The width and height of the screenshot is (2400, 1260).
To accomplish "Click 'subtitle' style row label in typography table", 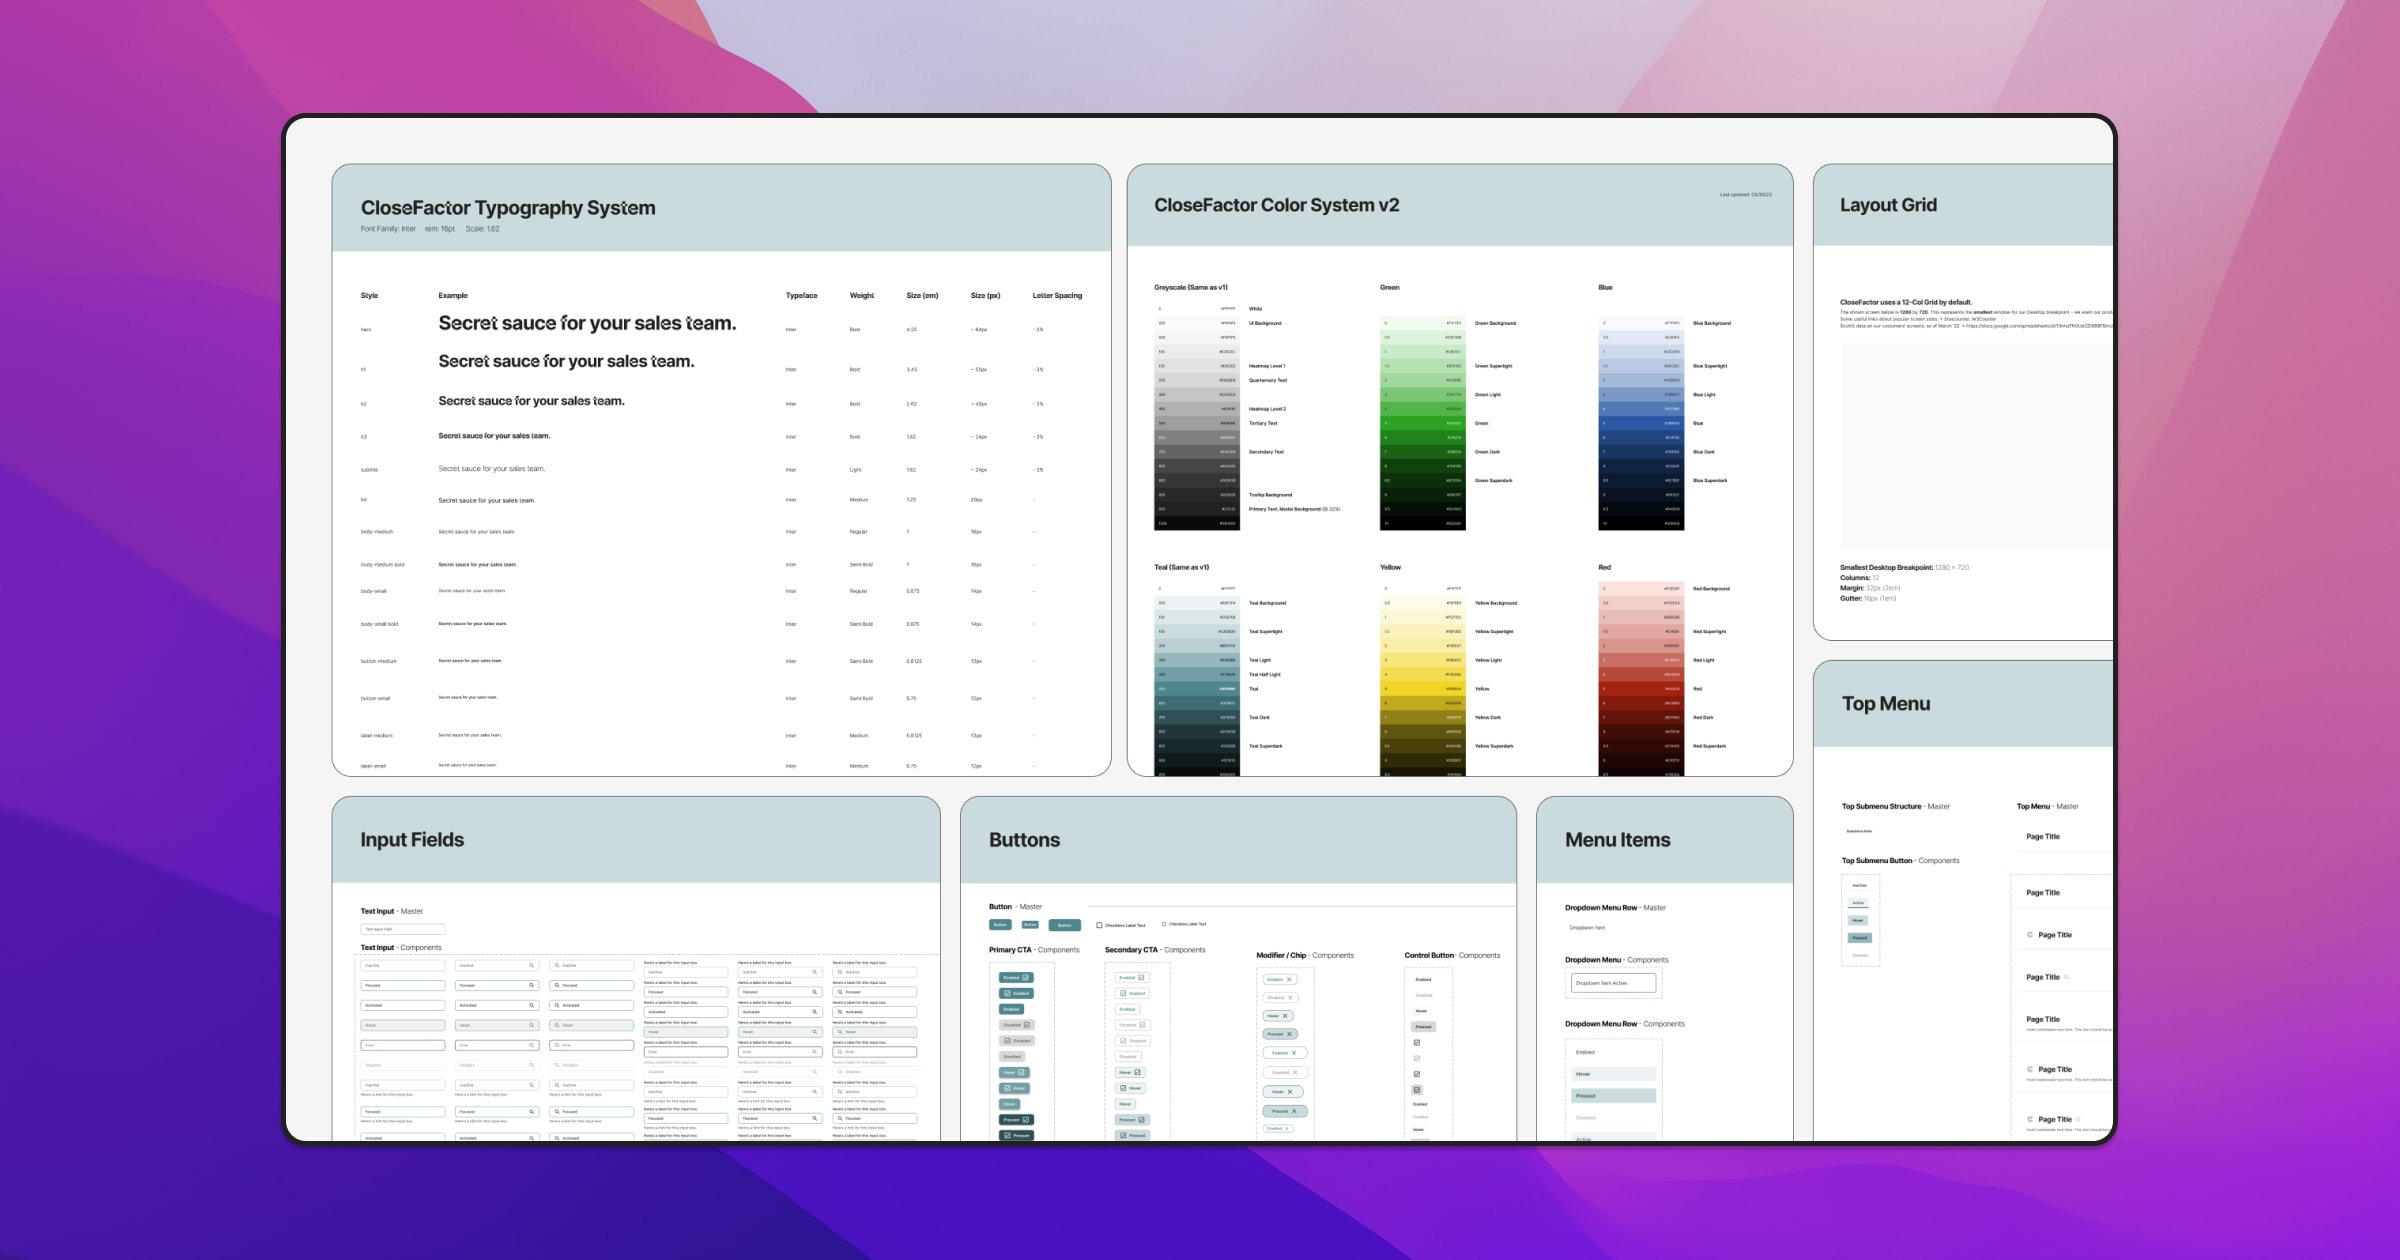I will 369,470.
